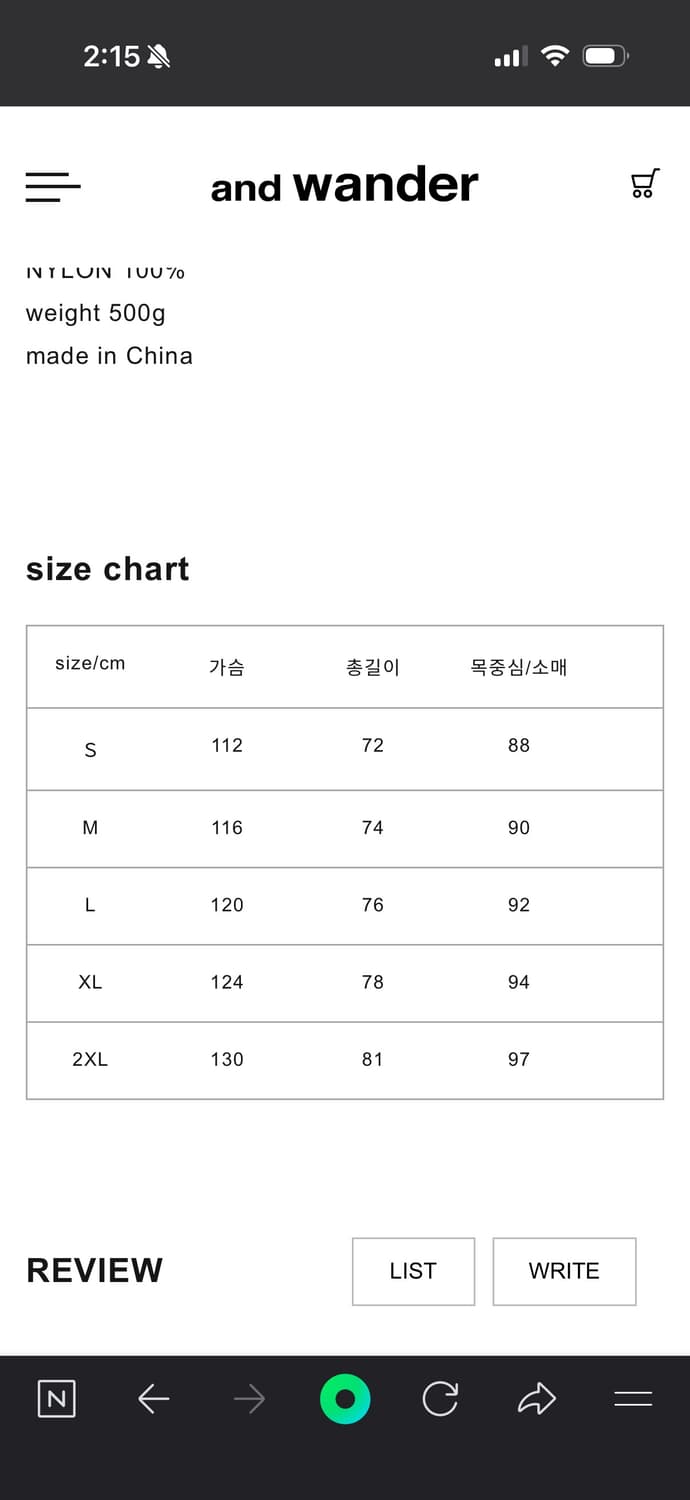Tap the green home button in toolbar
Viewport: 690px width, 1500px height.
point(344,1399)
